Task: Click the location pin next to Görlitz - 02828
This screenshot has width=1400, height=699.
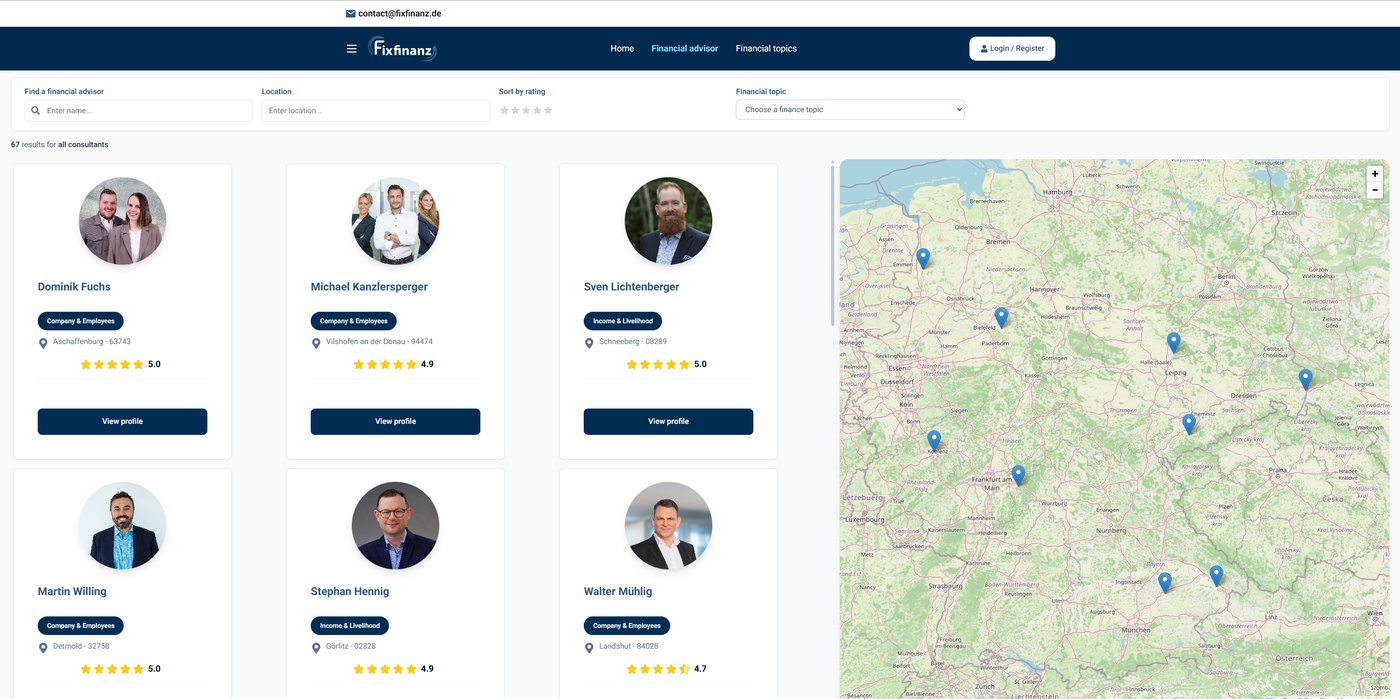Action: [316, 648]
